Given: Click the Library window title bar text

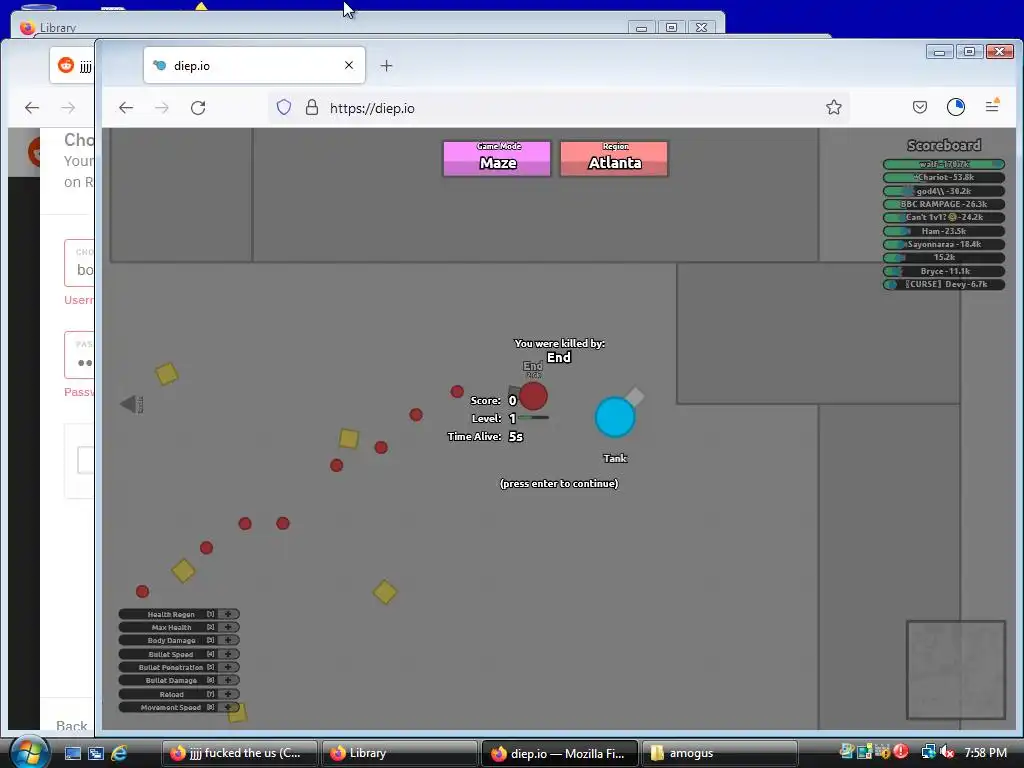Looking at the screenshot, I should (58, 27).
